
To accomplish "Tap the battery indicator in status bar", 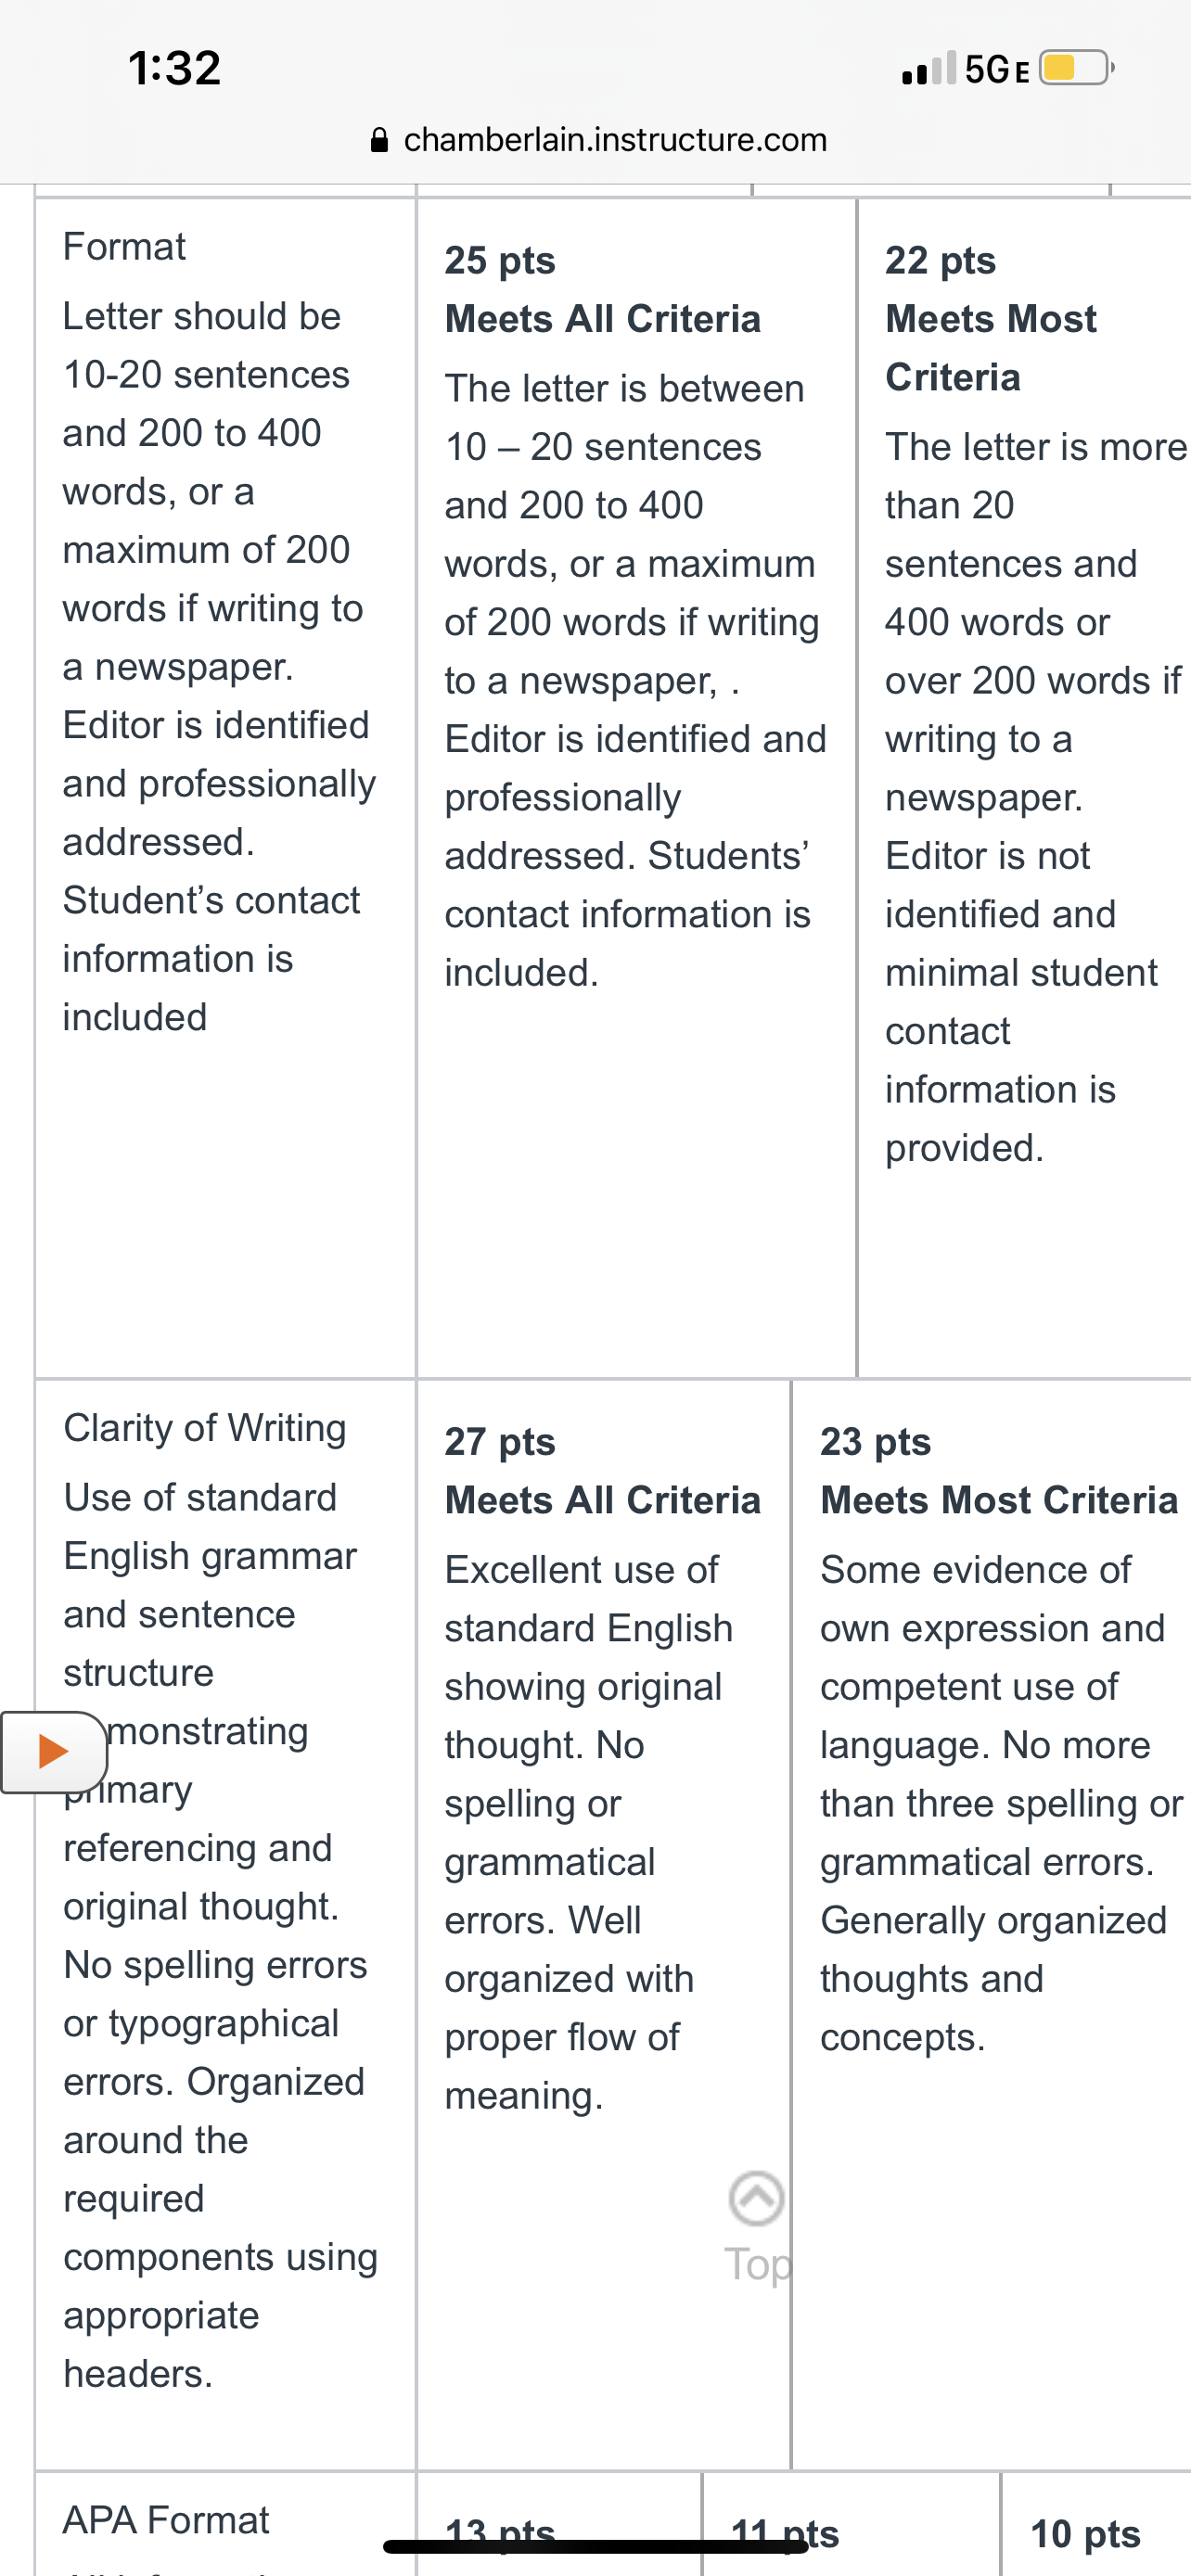I will point(1077,68).
